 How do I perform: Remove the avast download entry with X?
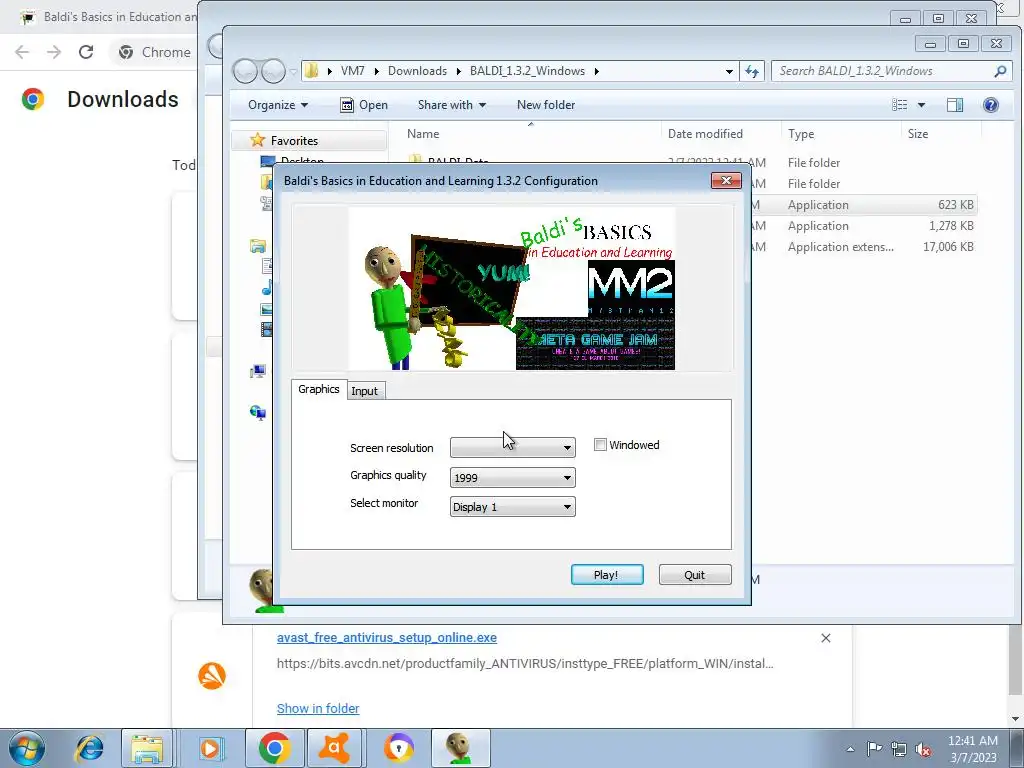[x=825, y=638]
